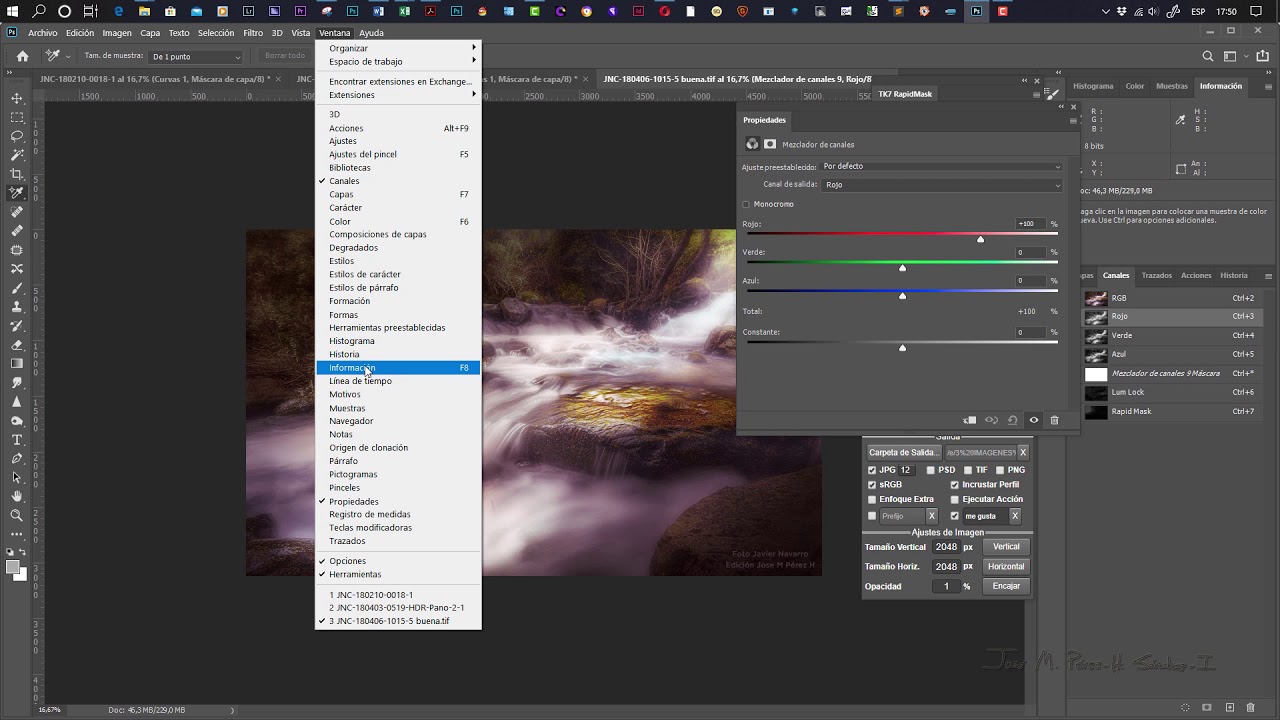Open the Tam. de muestra dropdown
This screenshot has height=720, width=1280.
(196, 56)
